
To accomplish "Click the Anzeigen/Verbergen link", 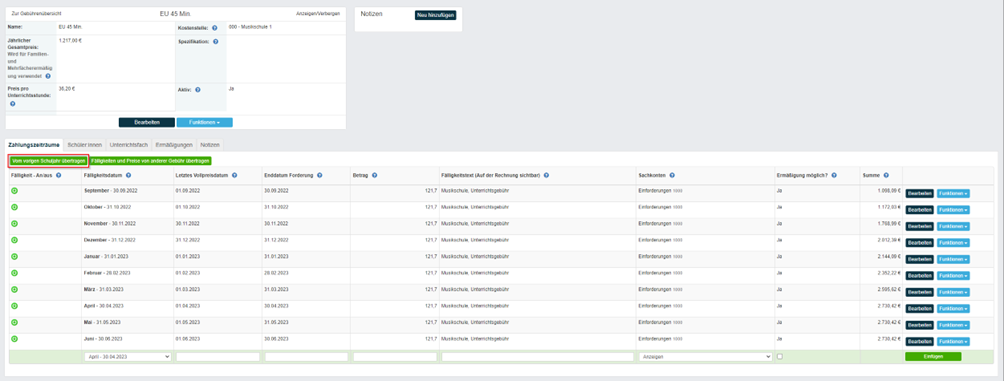I will pos(318,13).
